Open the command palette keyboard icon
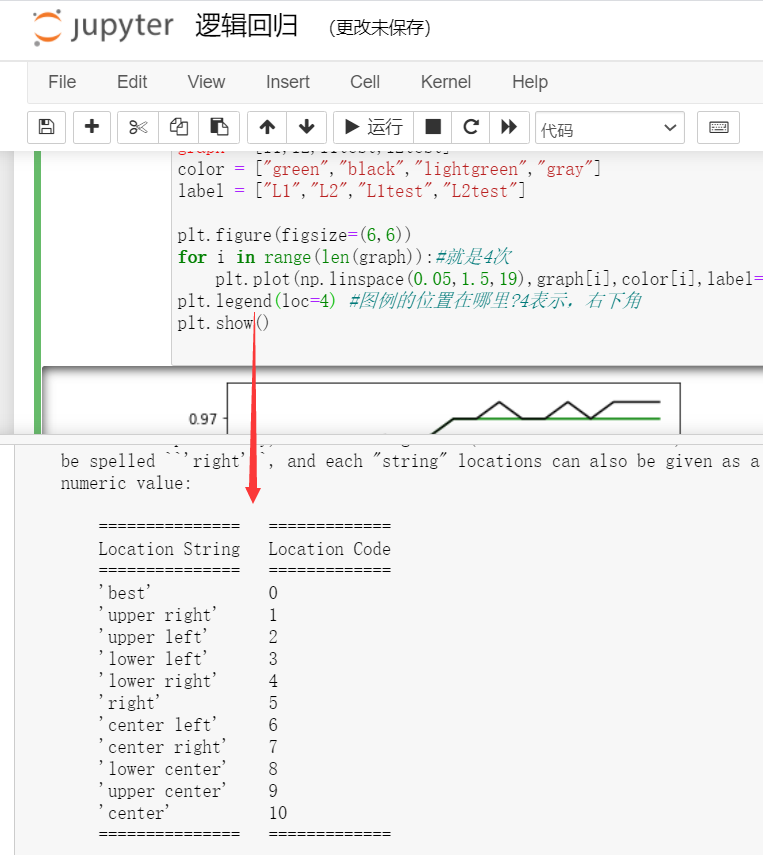763x855 pixels. tap(718, 127)
